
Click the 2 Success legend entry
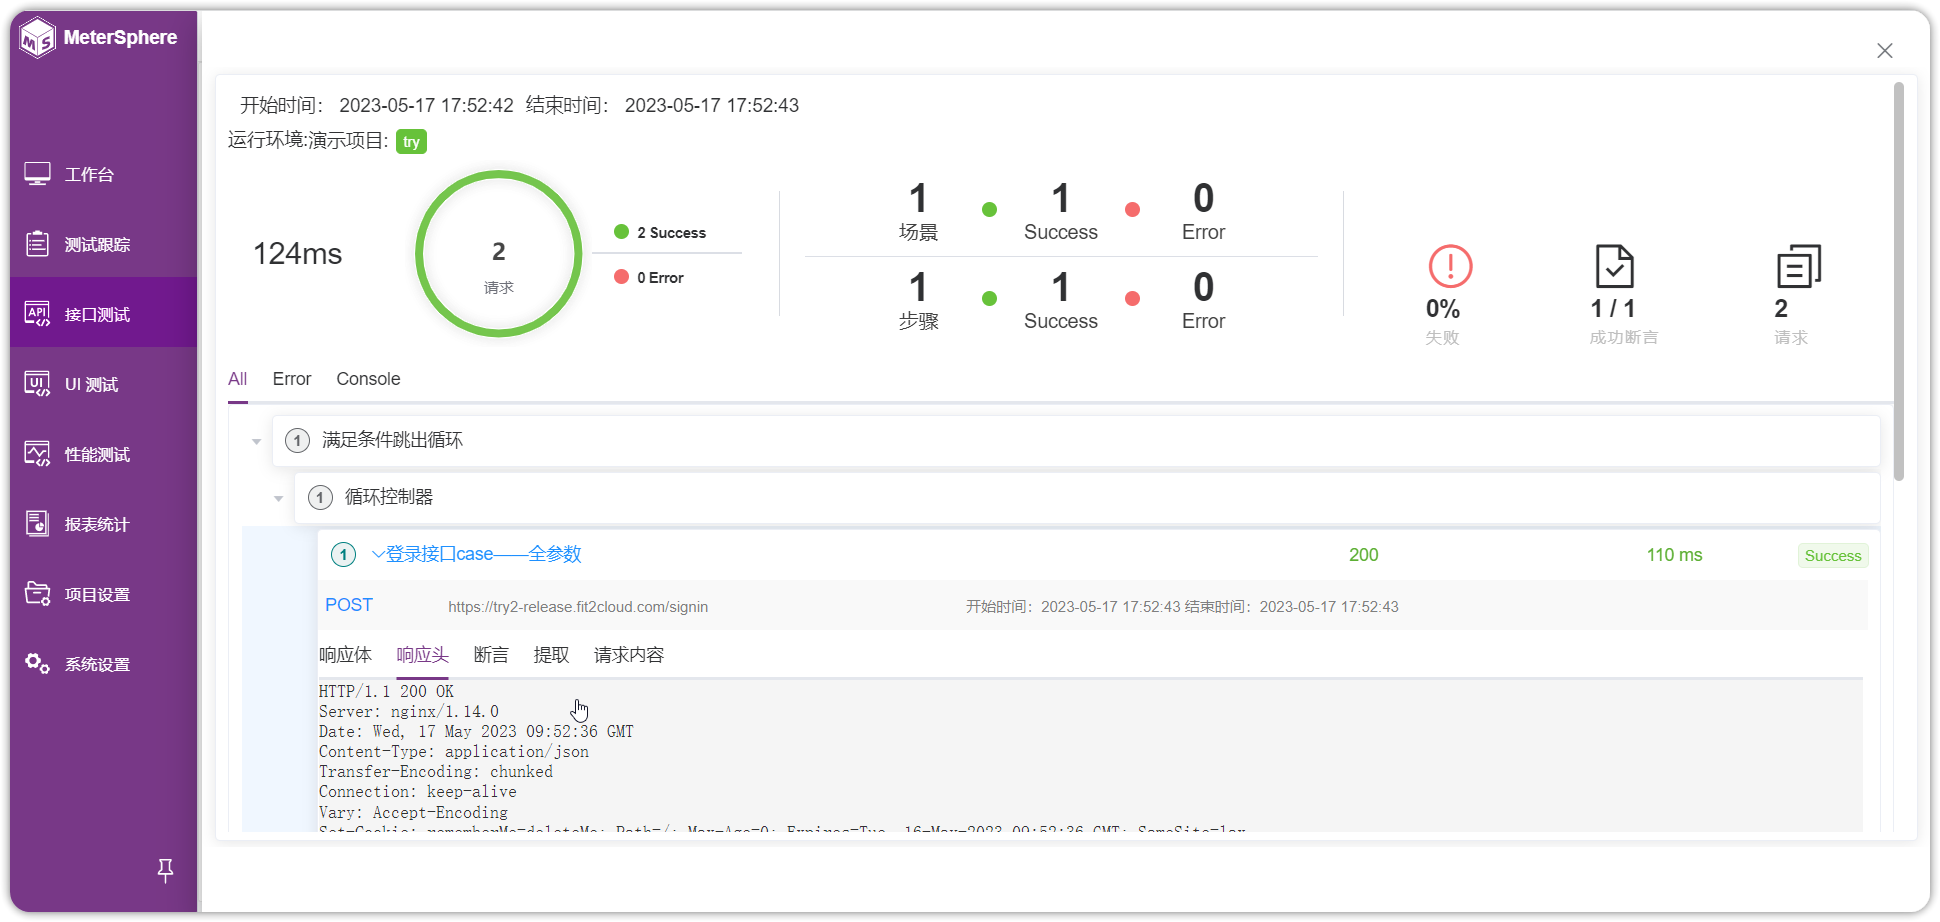pyautogui.click(x=660, y=232)
